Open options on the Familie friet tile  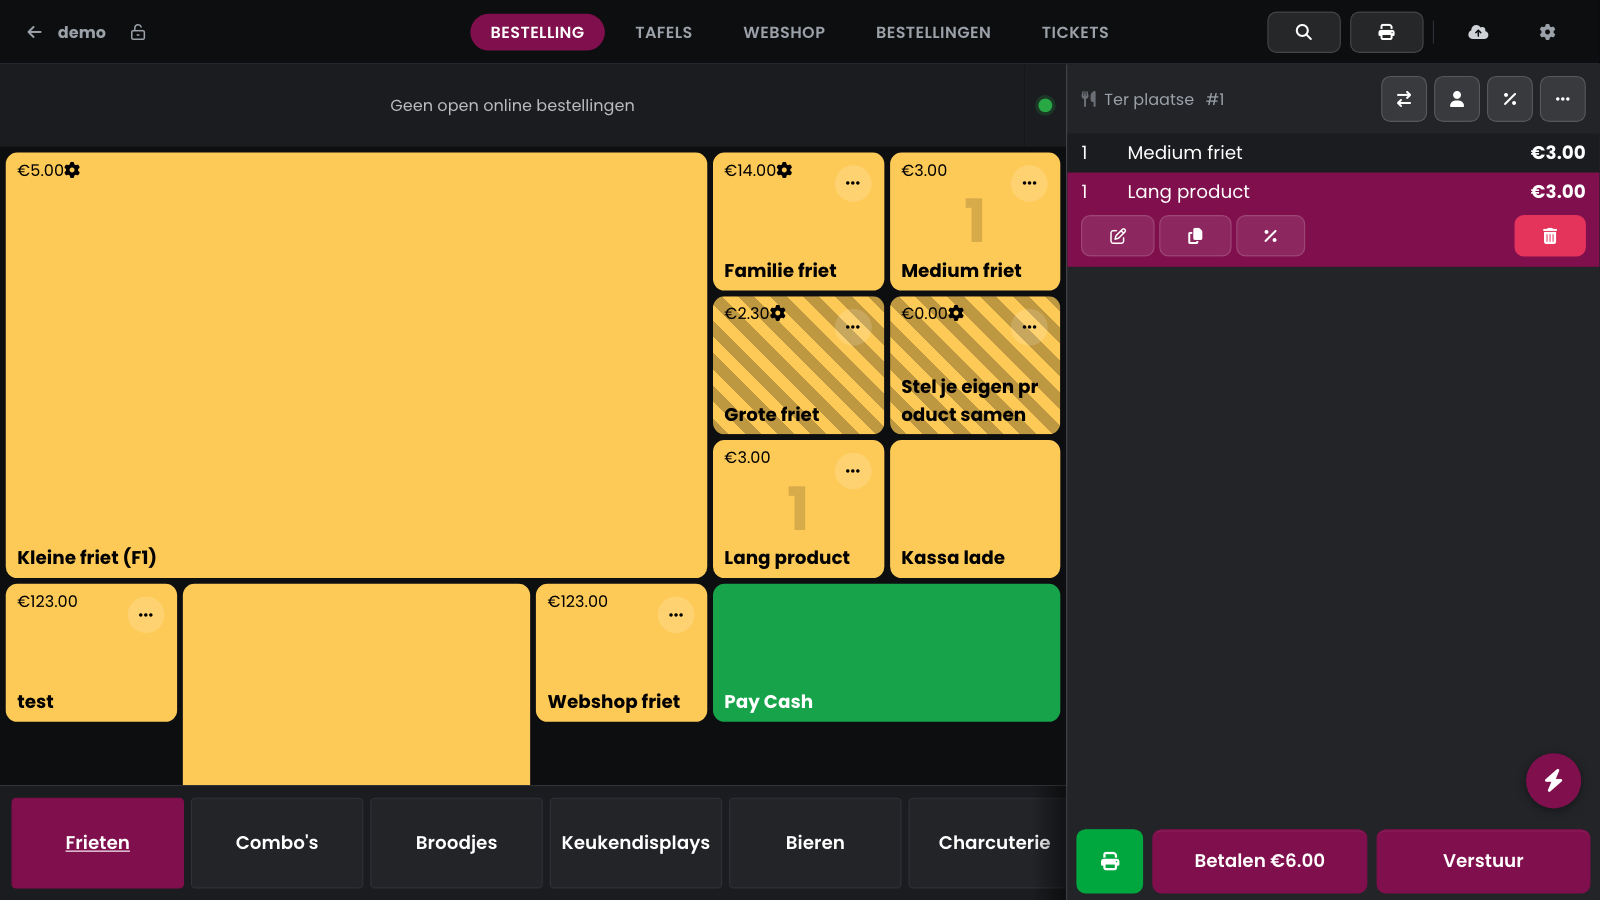(x=853, y=183)
